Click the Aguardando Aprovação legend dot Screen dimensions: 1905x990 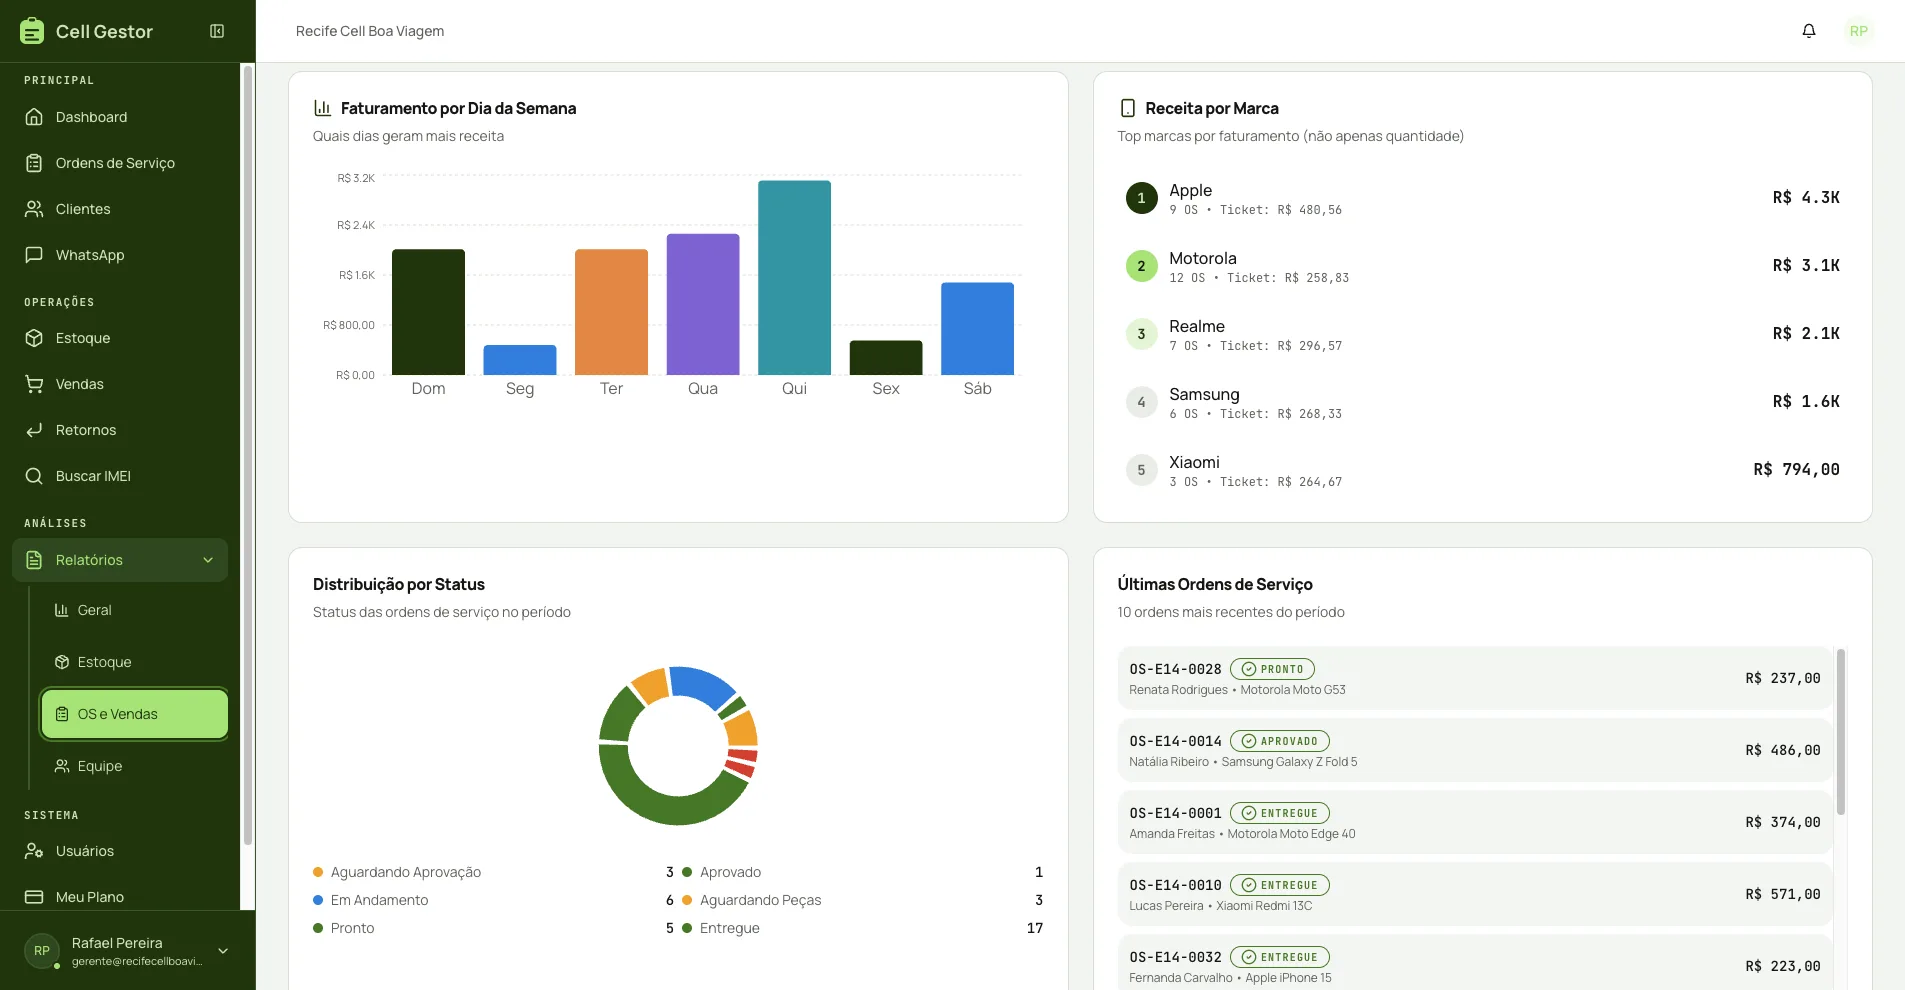coord(318,872)
